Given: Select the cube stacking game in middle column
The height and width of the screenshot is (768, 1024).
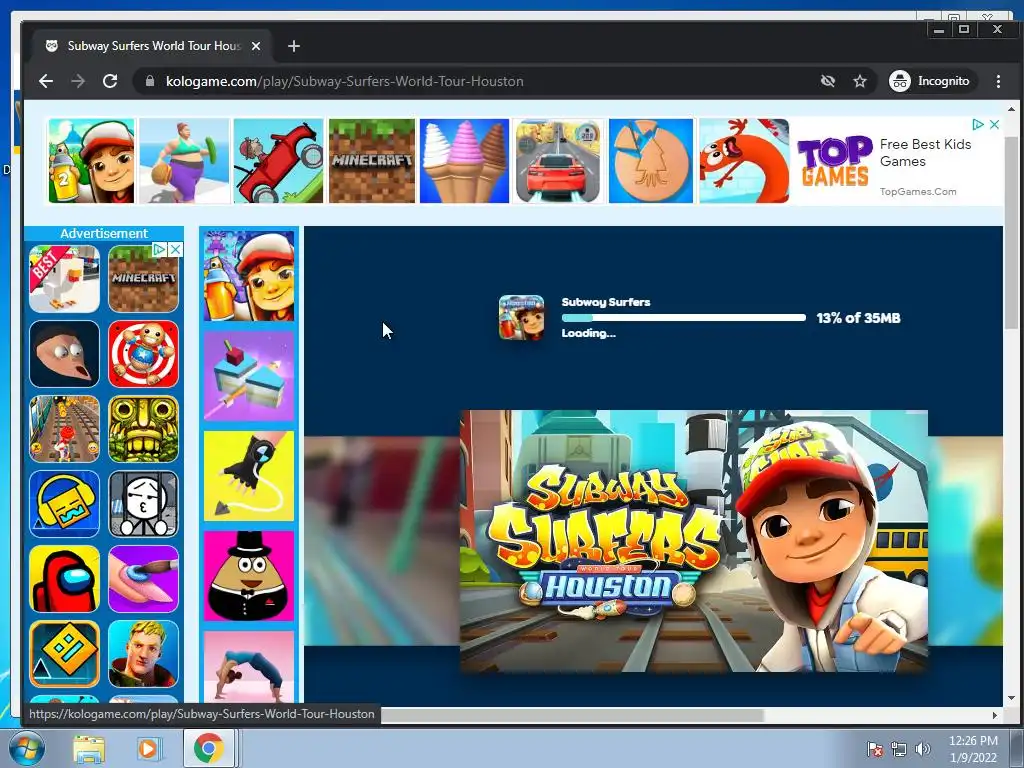Looking at the screenshot, I should click(x=249, y=376).
